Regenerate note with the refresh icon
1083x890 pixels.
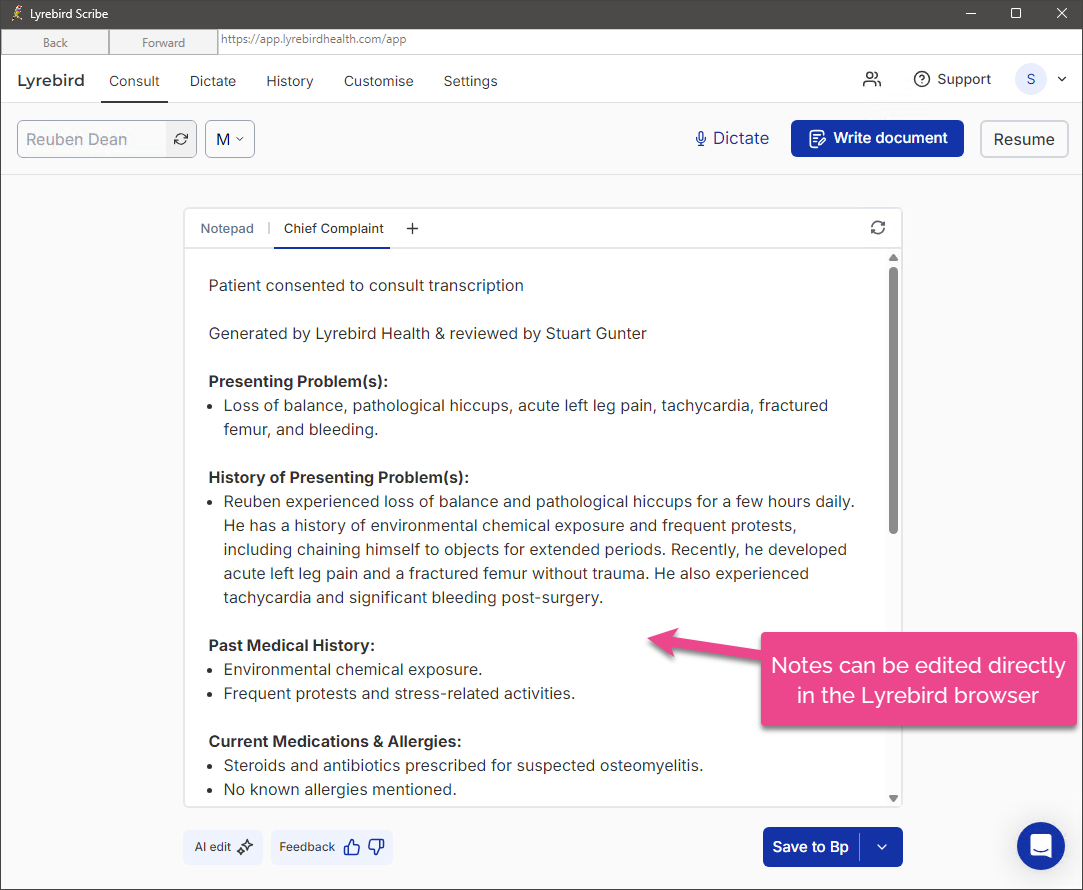click(877, 228)
